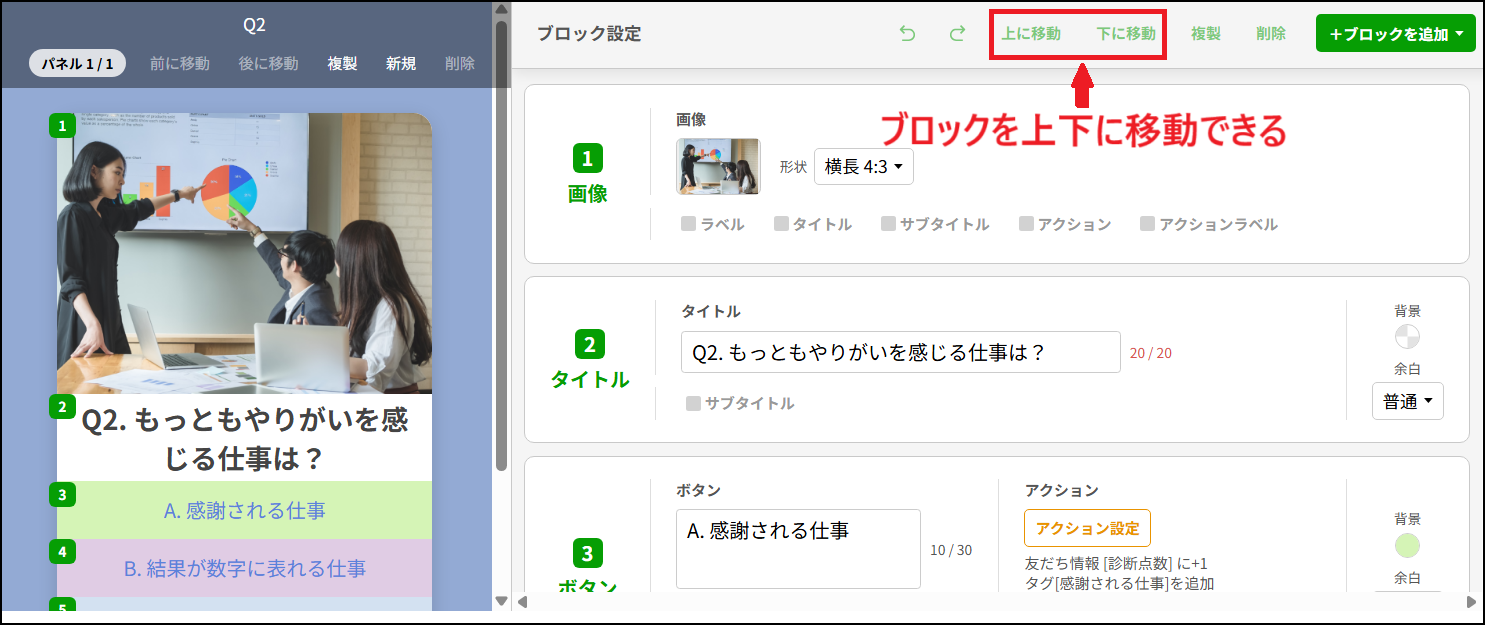Click text 友だち情報 [診断点数] に+1
Image resolution: width=1485 pixels, height=625 pixels.
click(1117, 563)
